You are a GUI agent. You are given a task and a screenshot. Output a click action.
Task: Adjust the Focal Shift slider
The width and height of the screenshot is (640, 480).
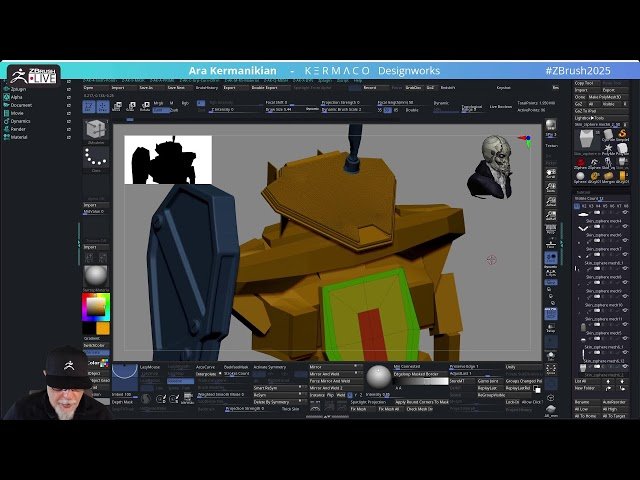(291, 103)
